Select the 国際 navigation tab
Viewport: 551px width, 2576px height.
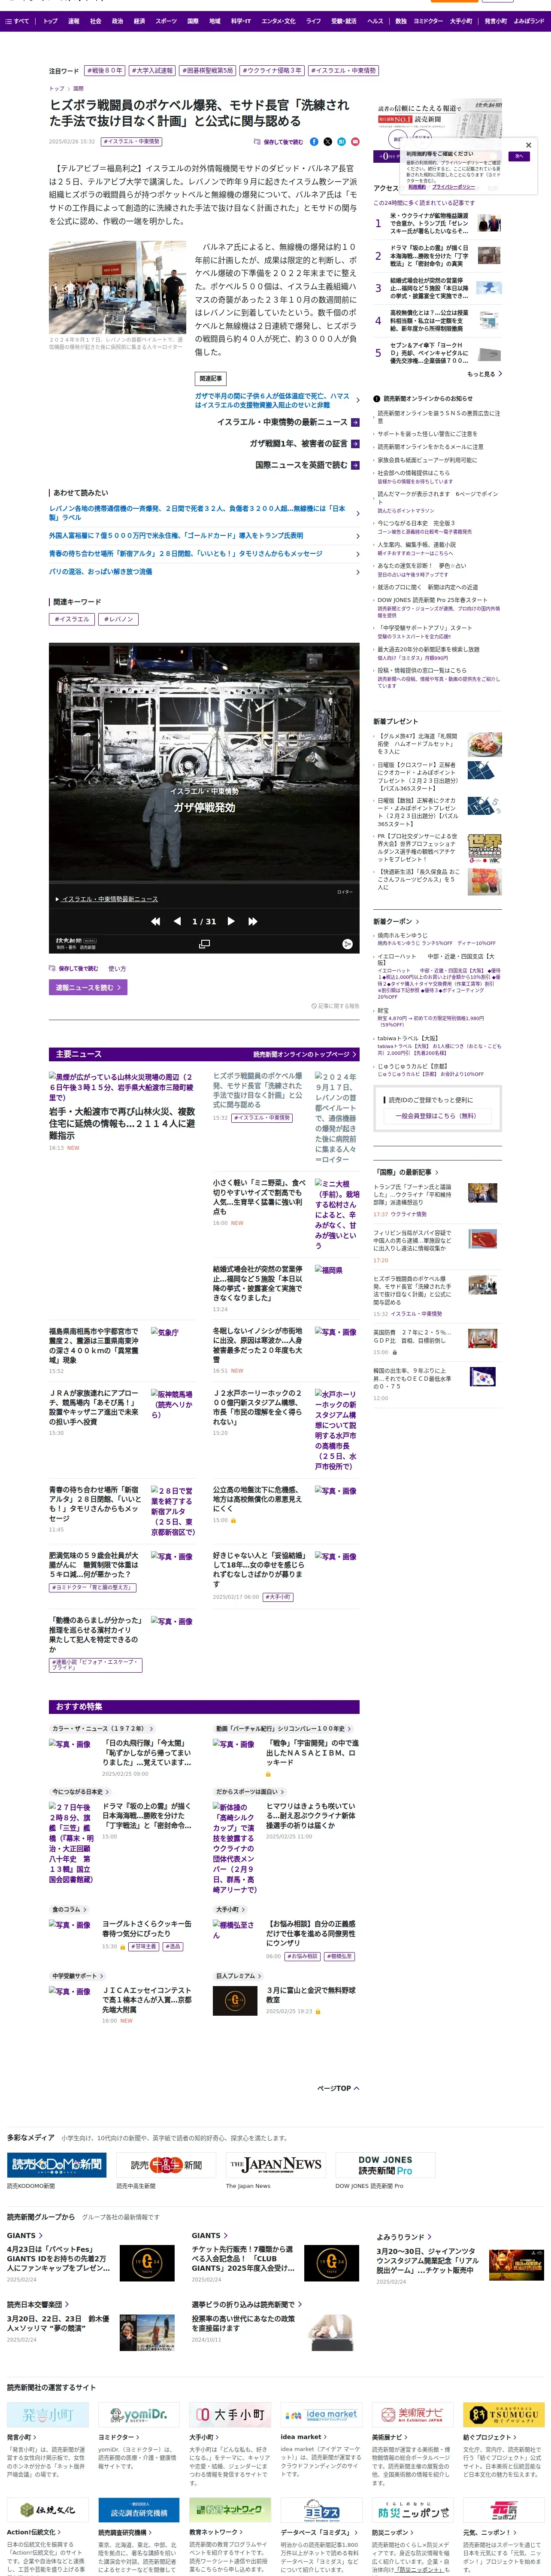[193, 20]
